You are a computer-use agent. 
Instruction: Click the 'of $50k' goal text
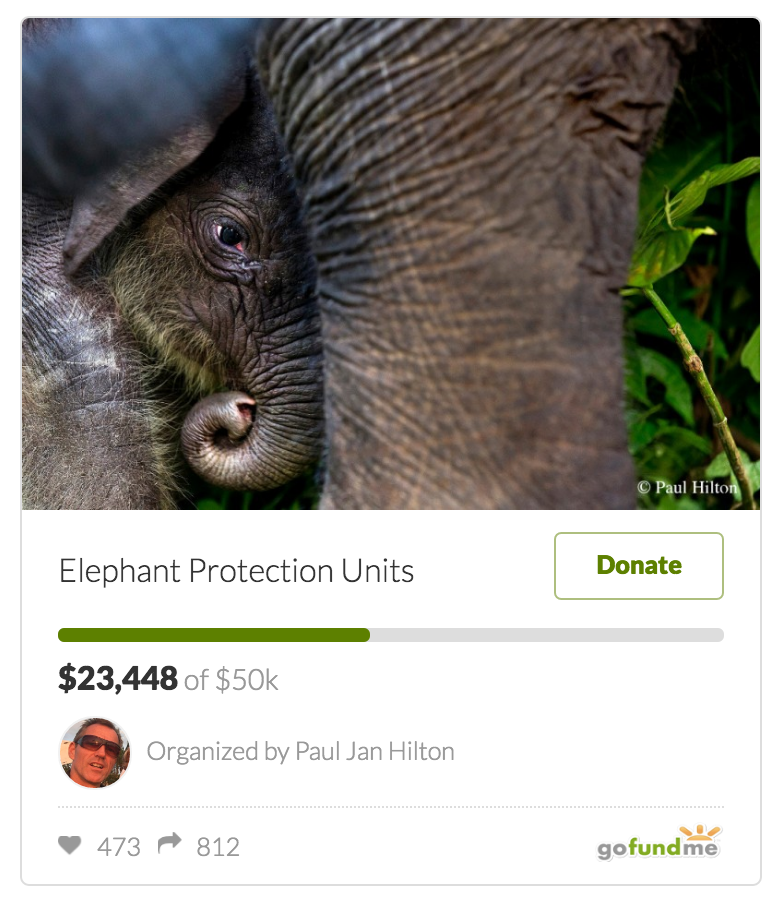pyautogui.click(x=231, y=680)
